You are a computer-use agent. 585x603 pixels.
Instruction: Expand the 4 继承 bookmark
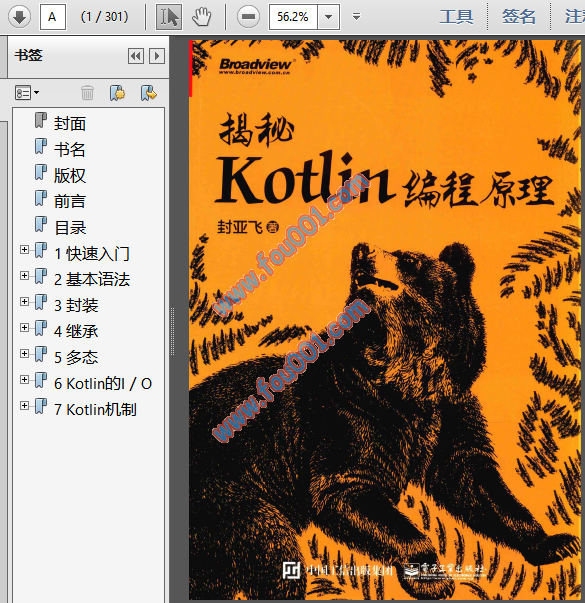(x=24, y=328)
